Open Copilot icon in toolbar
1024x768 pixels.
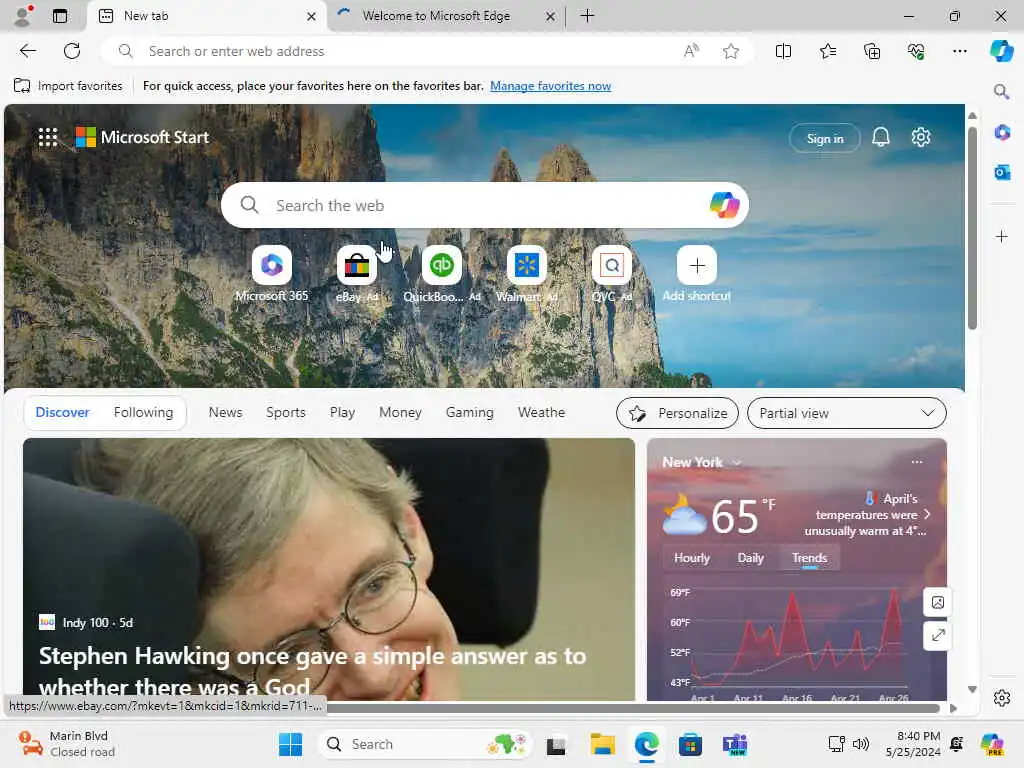tap(1001, 51)
